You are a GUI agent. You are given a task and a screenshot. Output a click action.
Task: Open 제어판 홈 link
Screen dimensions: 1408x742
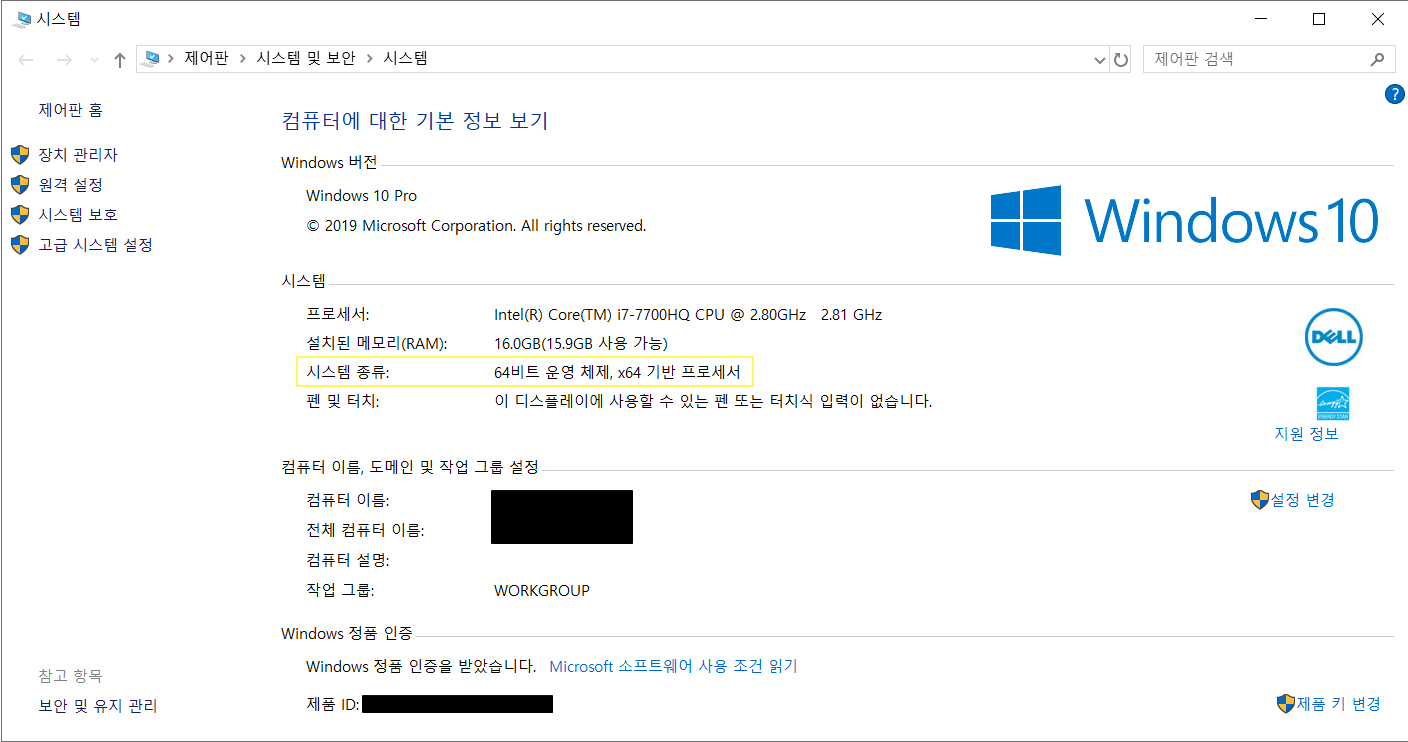(70, 110)
